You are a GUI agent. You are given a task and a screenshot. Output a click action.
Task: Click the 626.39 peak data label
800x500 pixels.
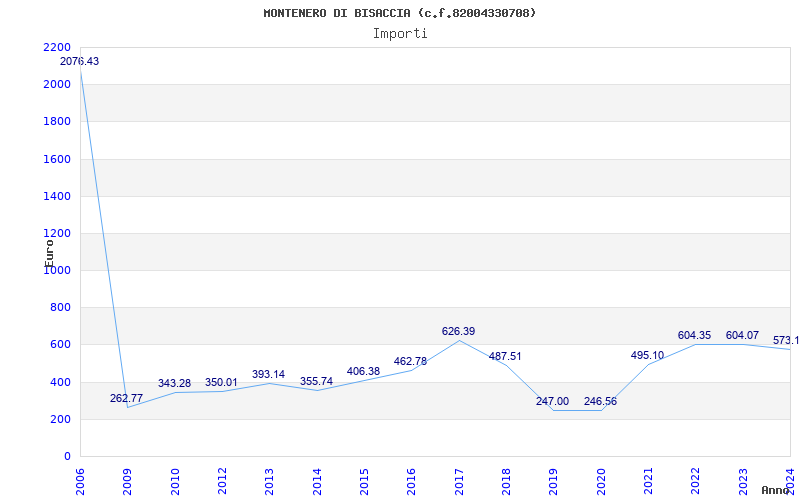click(x=458, y=332)
